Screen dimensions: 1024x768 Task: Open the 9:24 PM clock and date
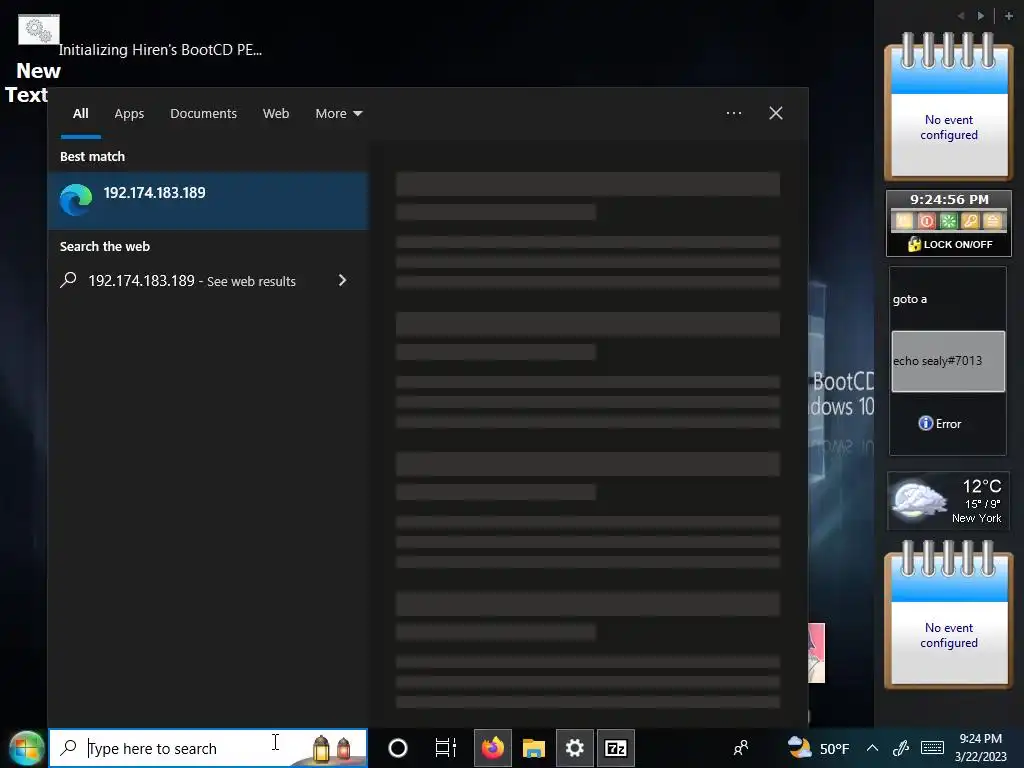(x=980, y=748)
